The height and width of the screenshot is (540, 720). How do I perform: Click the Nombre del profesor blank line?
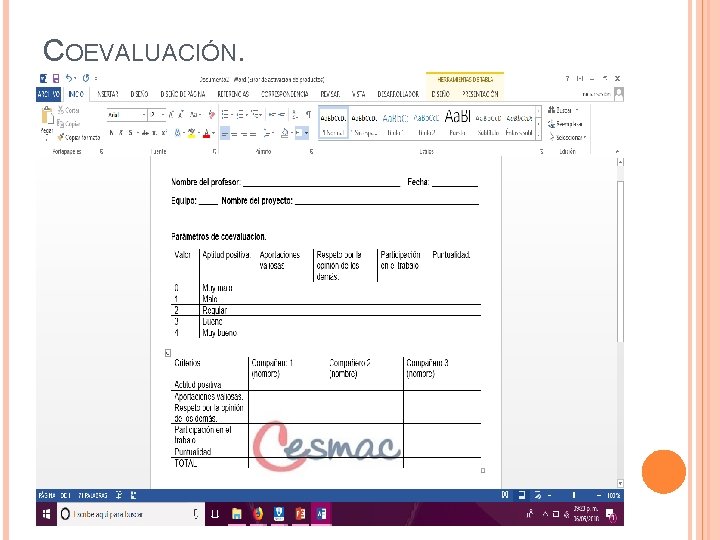321,184
